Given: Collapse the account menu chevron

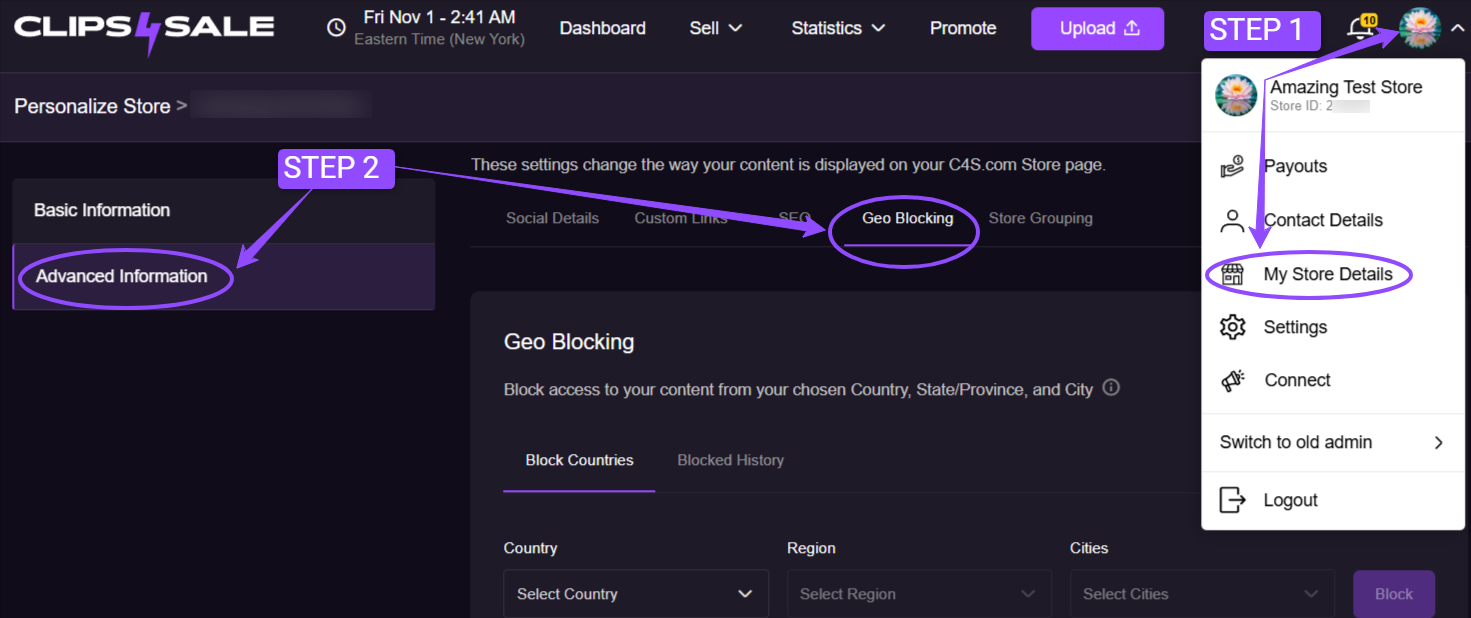Looking at the screenshot, I should pos(1455,28).
